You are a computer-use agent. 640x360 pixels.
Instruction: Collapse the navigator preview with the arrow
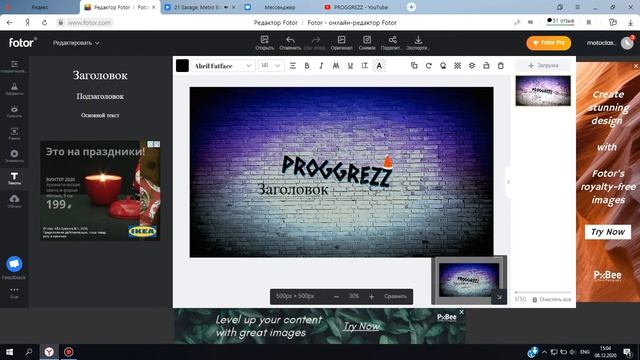499,297
